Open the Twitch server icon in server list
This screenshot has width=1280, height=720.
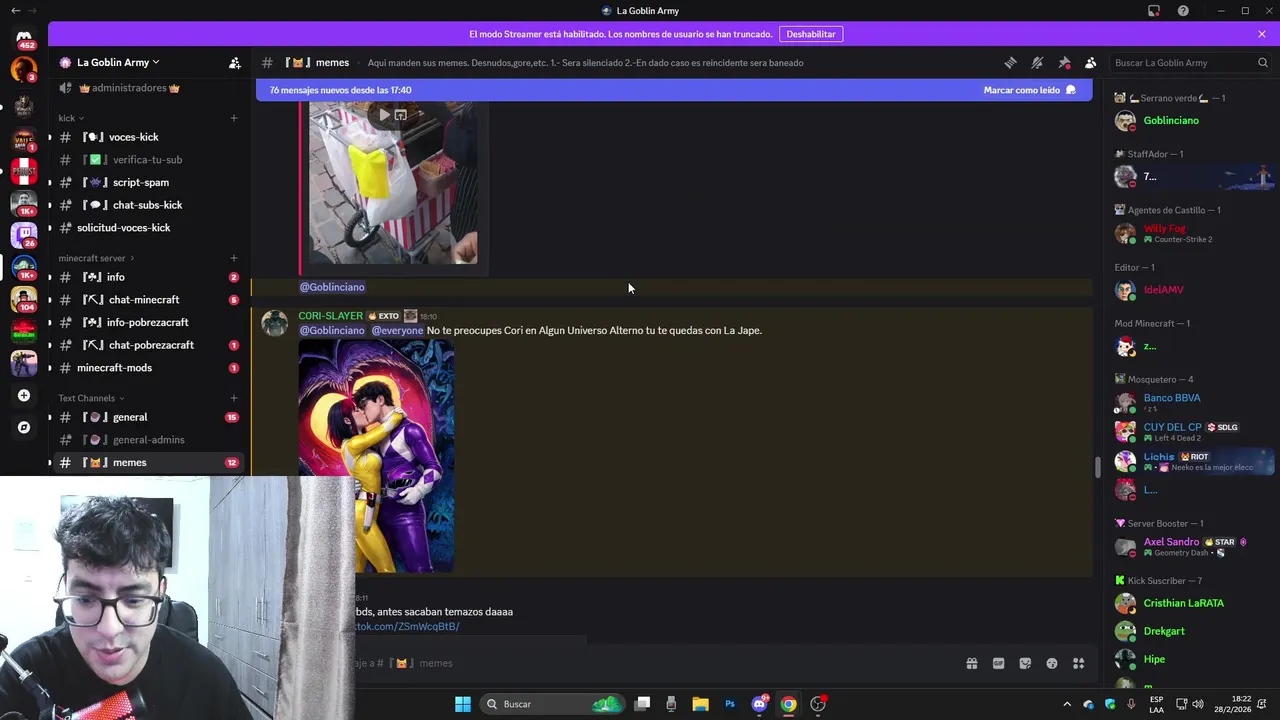[x=24, y=235]
